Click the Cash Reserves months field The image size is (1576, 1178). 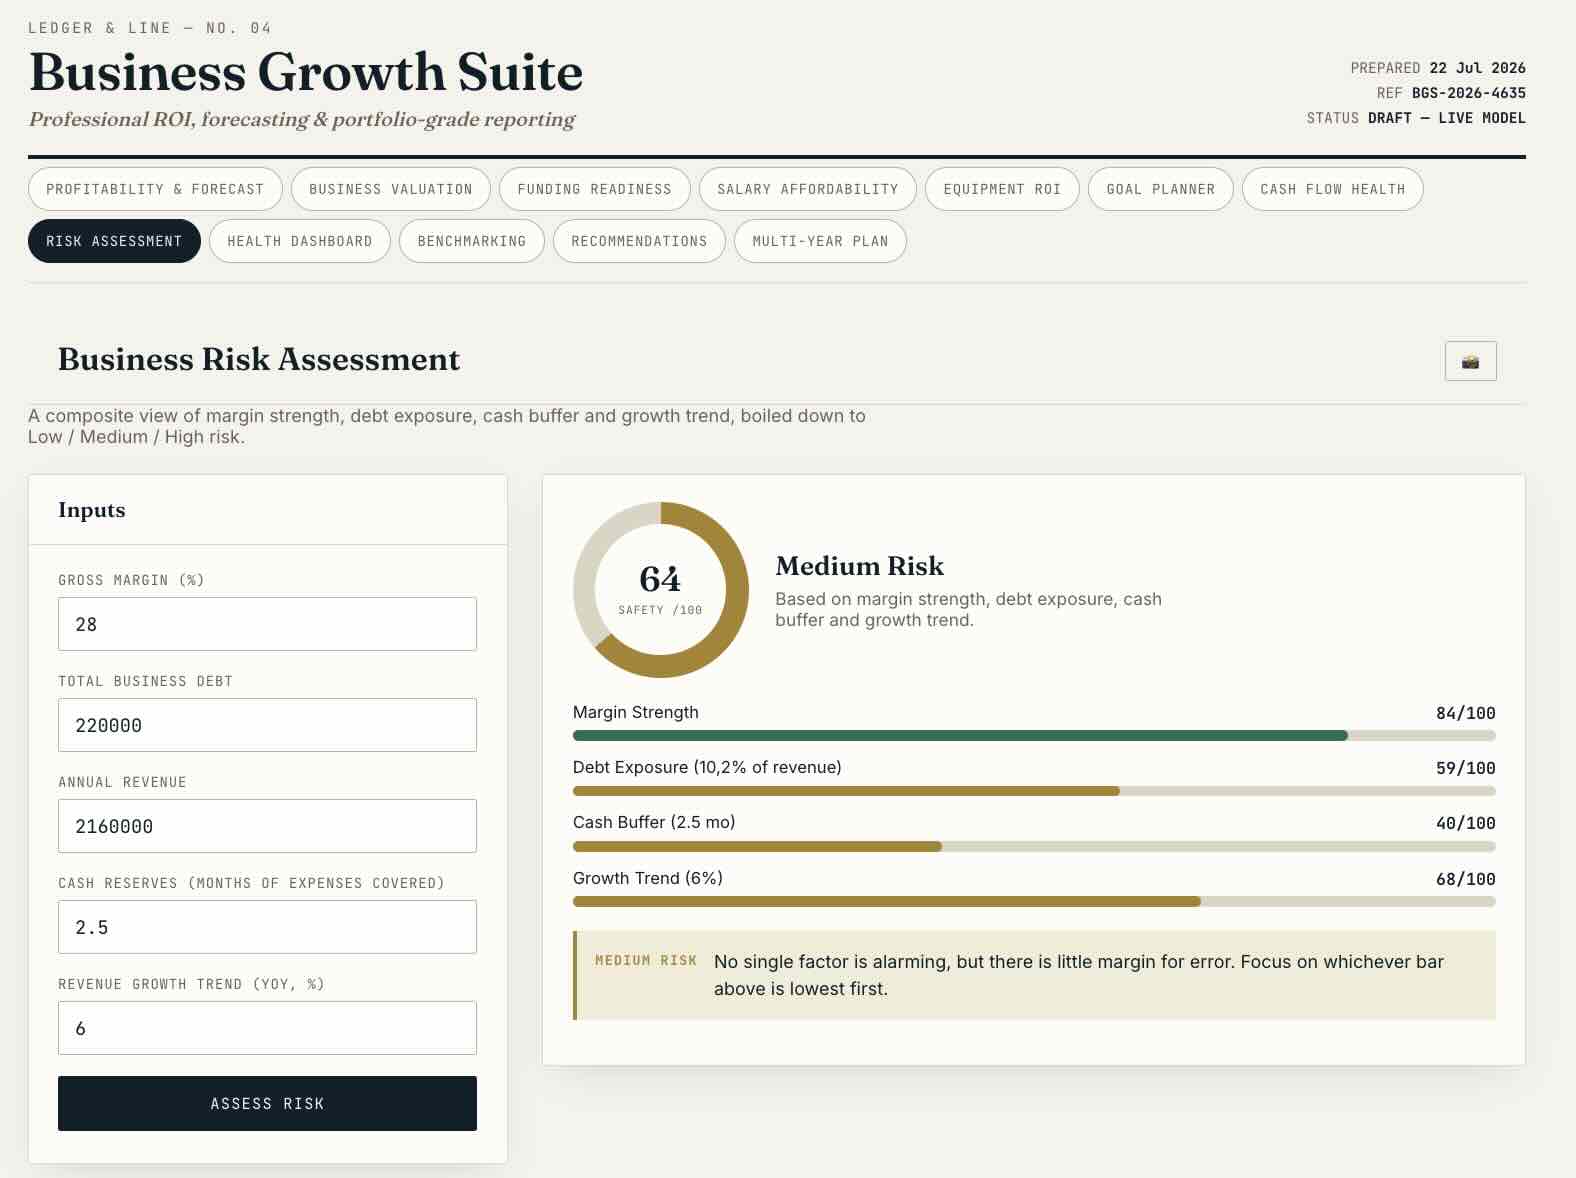(267, 927)
